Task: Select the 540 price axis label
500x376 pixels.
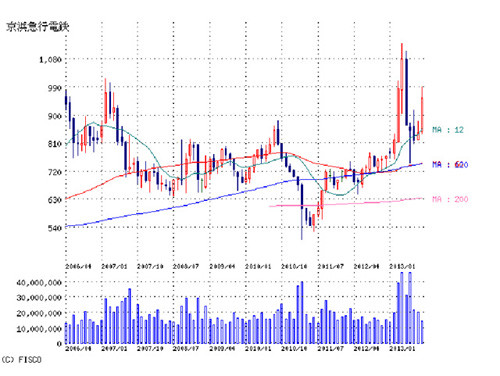Action: (55, 228)
